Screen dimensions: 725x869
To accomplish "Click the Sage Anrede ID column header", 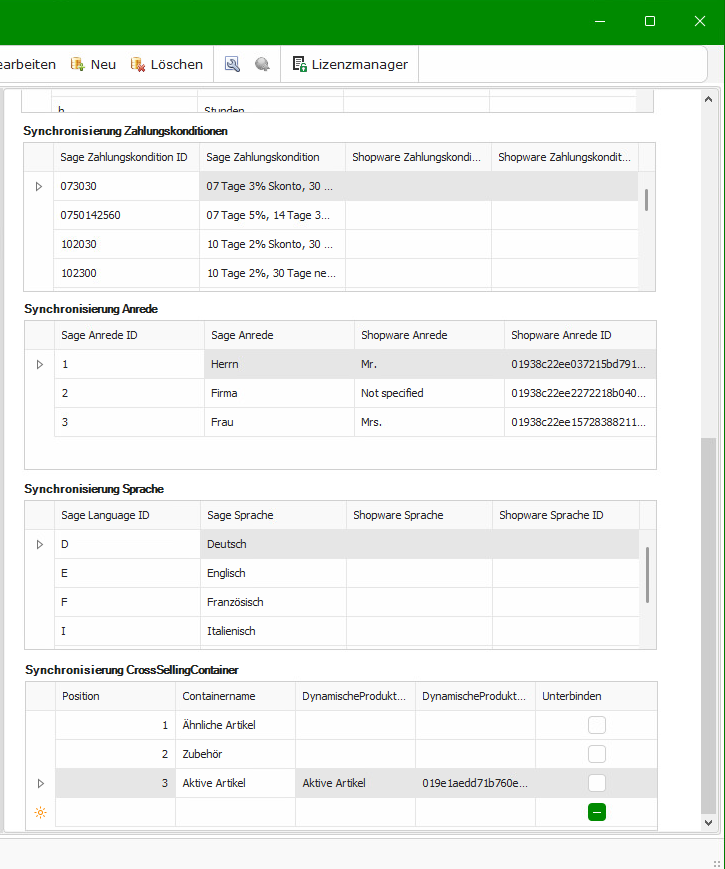I will coord(129,335).
